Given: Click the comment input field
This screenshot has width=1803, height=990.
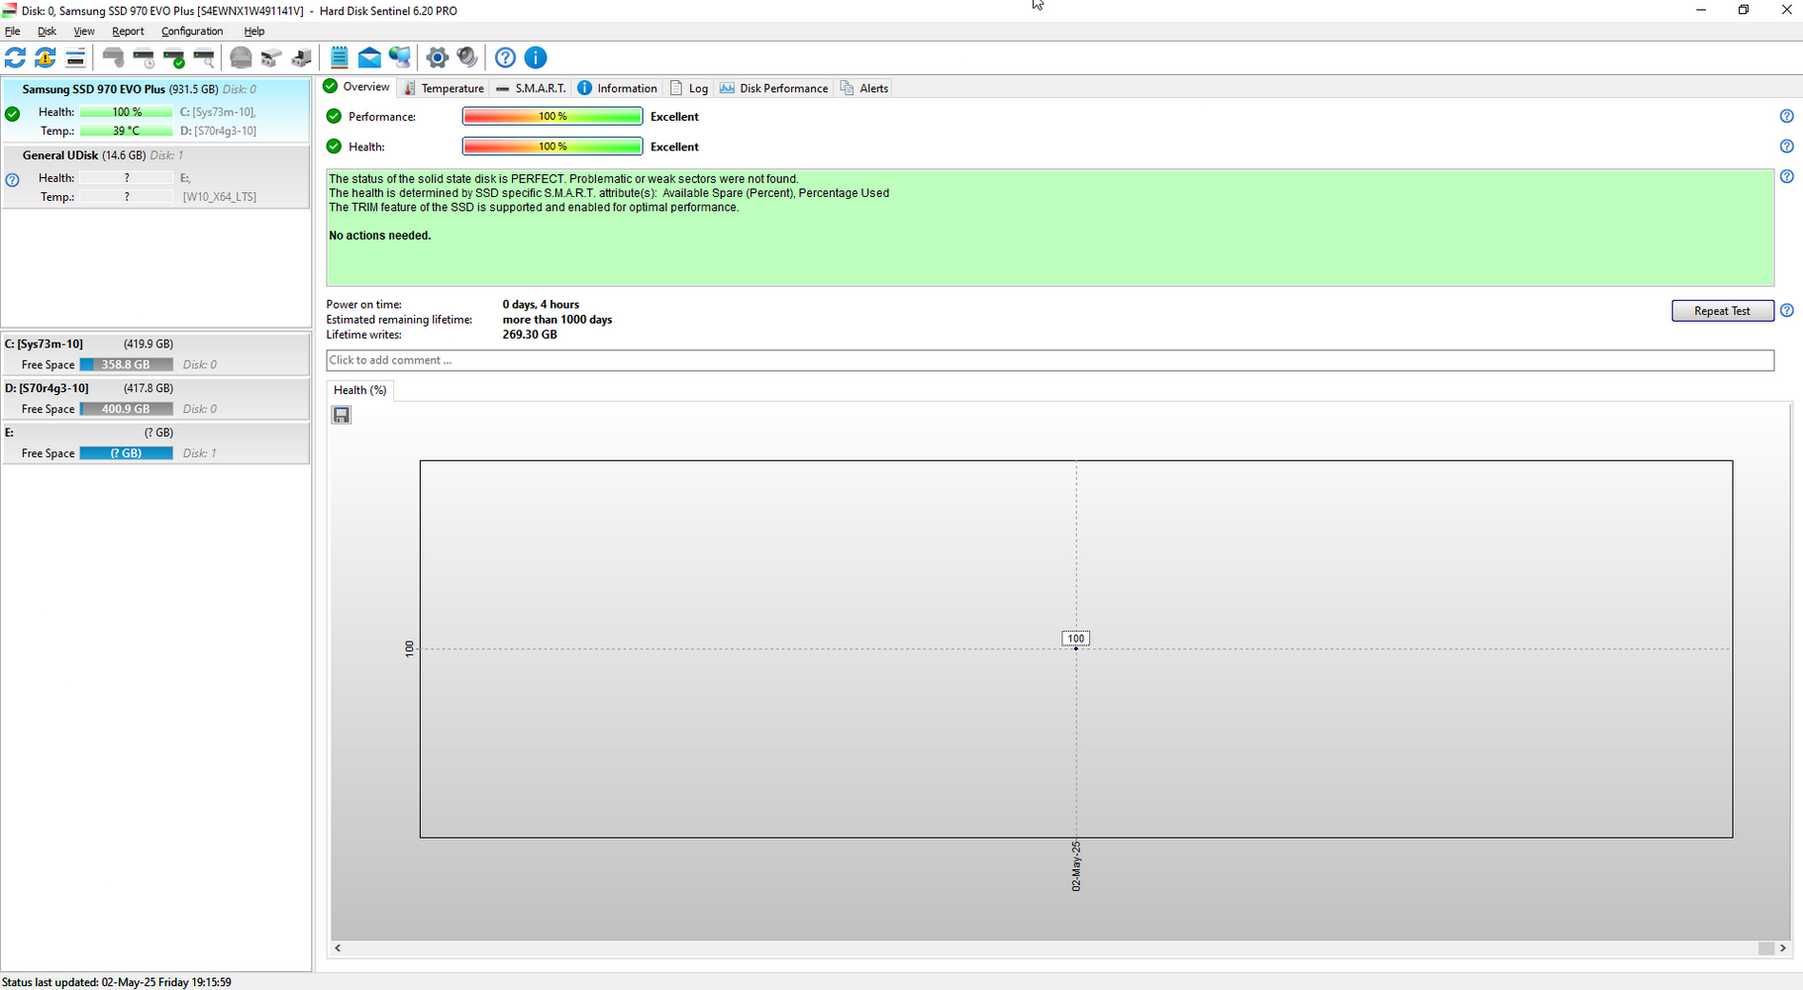Looking at the screenshot, I should [x=1050, y=360].
